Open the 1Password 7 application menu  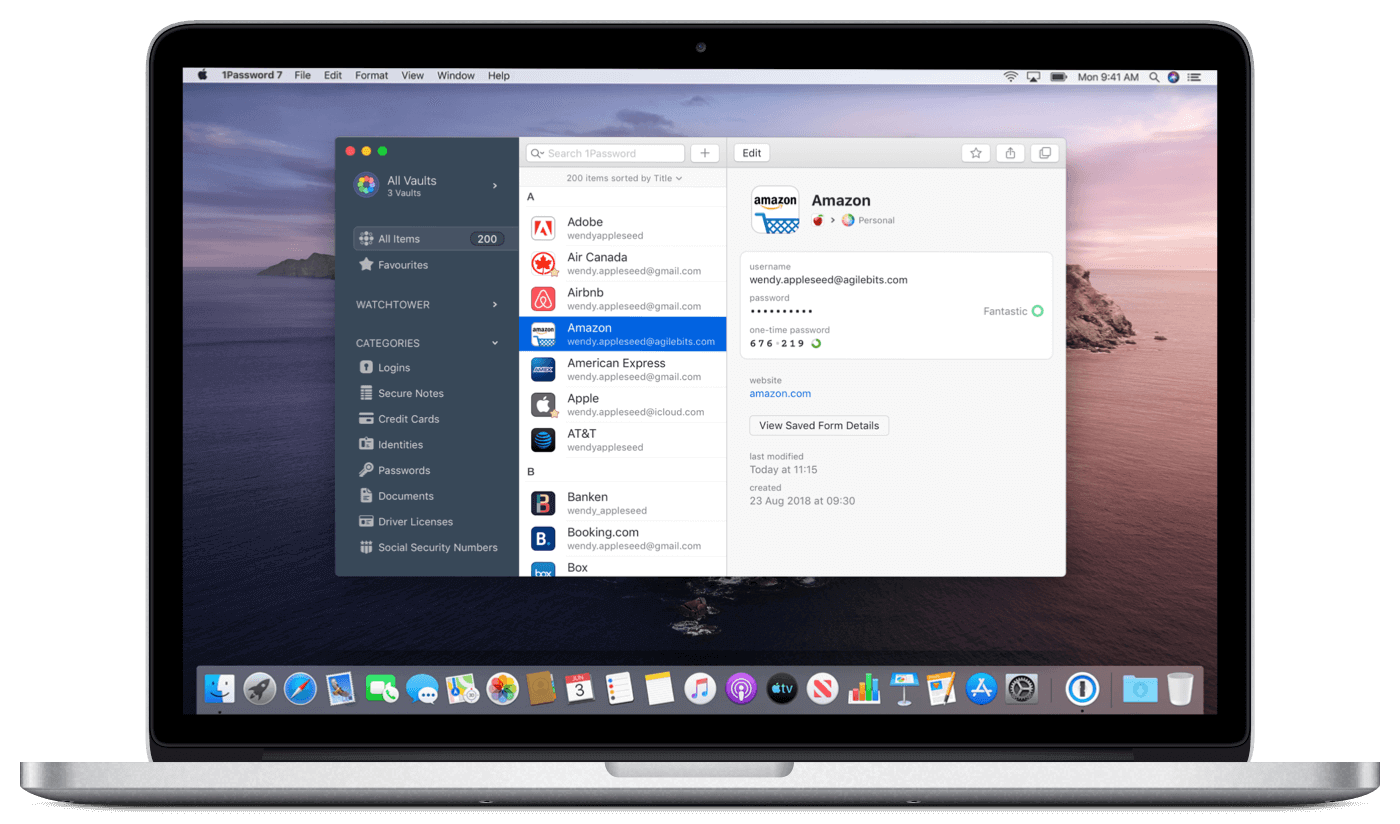252,75
